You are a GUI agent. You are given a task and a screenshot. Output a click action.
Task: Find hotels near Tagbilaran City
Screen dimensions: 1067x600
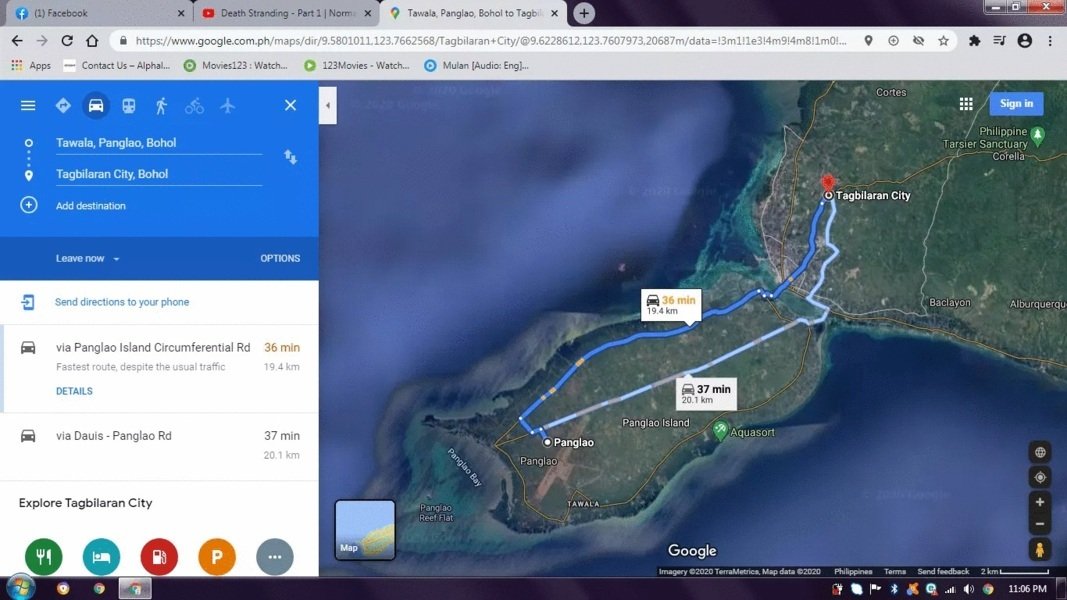pyautogui.click(x=101, y=557)
